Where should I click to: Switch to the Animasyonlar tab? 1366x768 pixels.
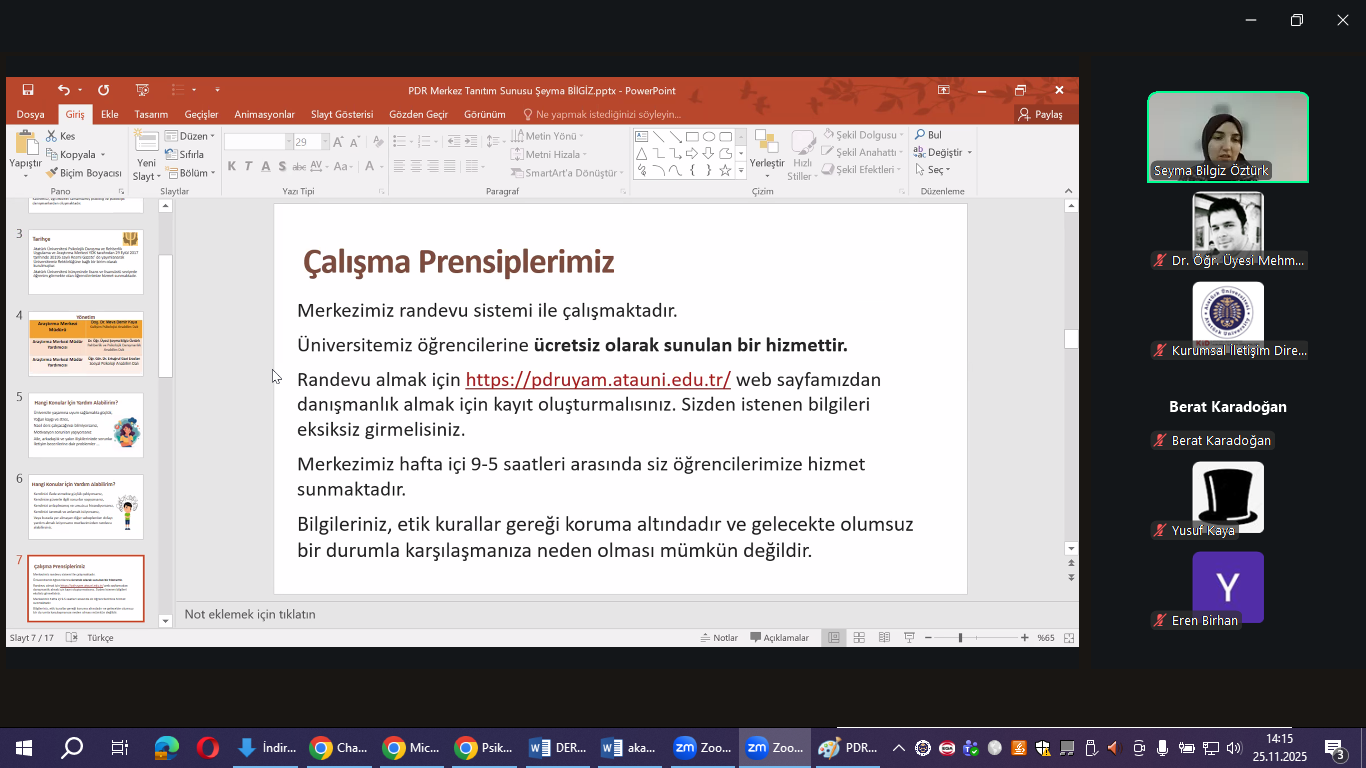coord(264,114)
